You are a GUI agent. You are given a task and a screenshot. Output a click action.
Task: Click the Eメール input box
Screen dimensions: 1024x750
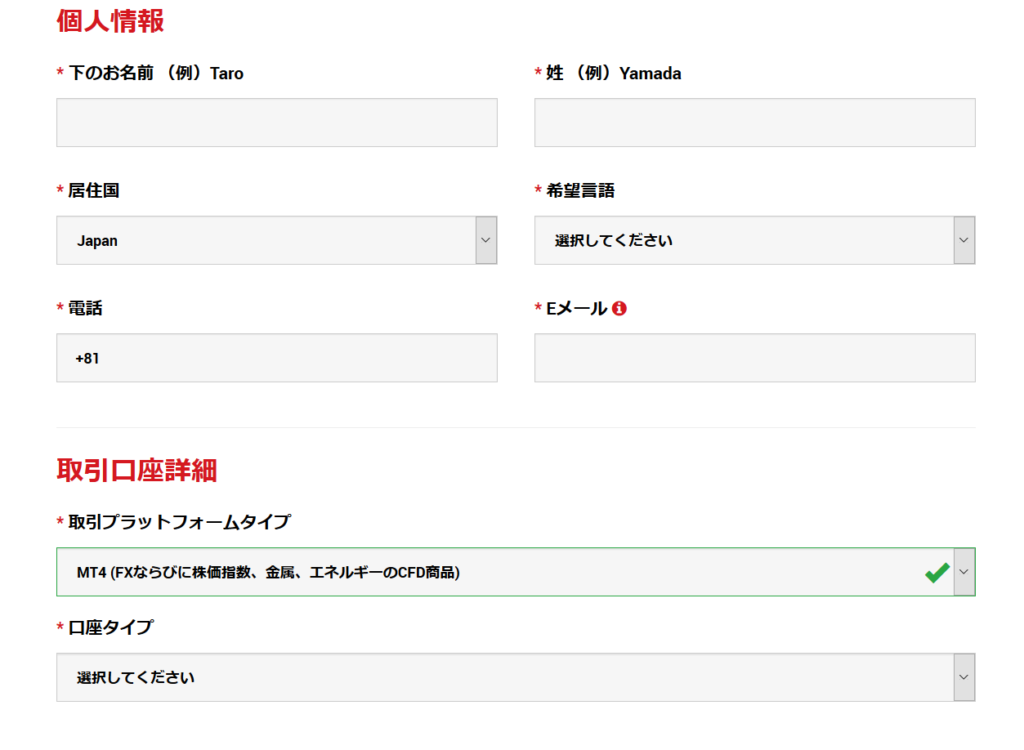pyautogui.click(x=754, y=358)
